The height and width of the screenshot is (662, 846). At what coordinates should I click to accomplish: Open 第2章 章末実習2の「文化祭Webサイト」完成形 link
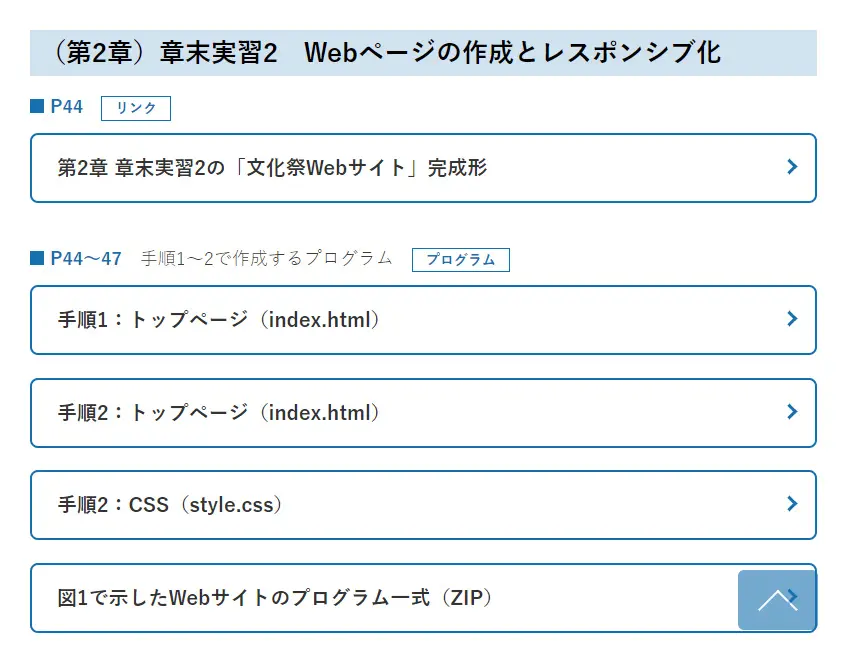pos(272,168)
